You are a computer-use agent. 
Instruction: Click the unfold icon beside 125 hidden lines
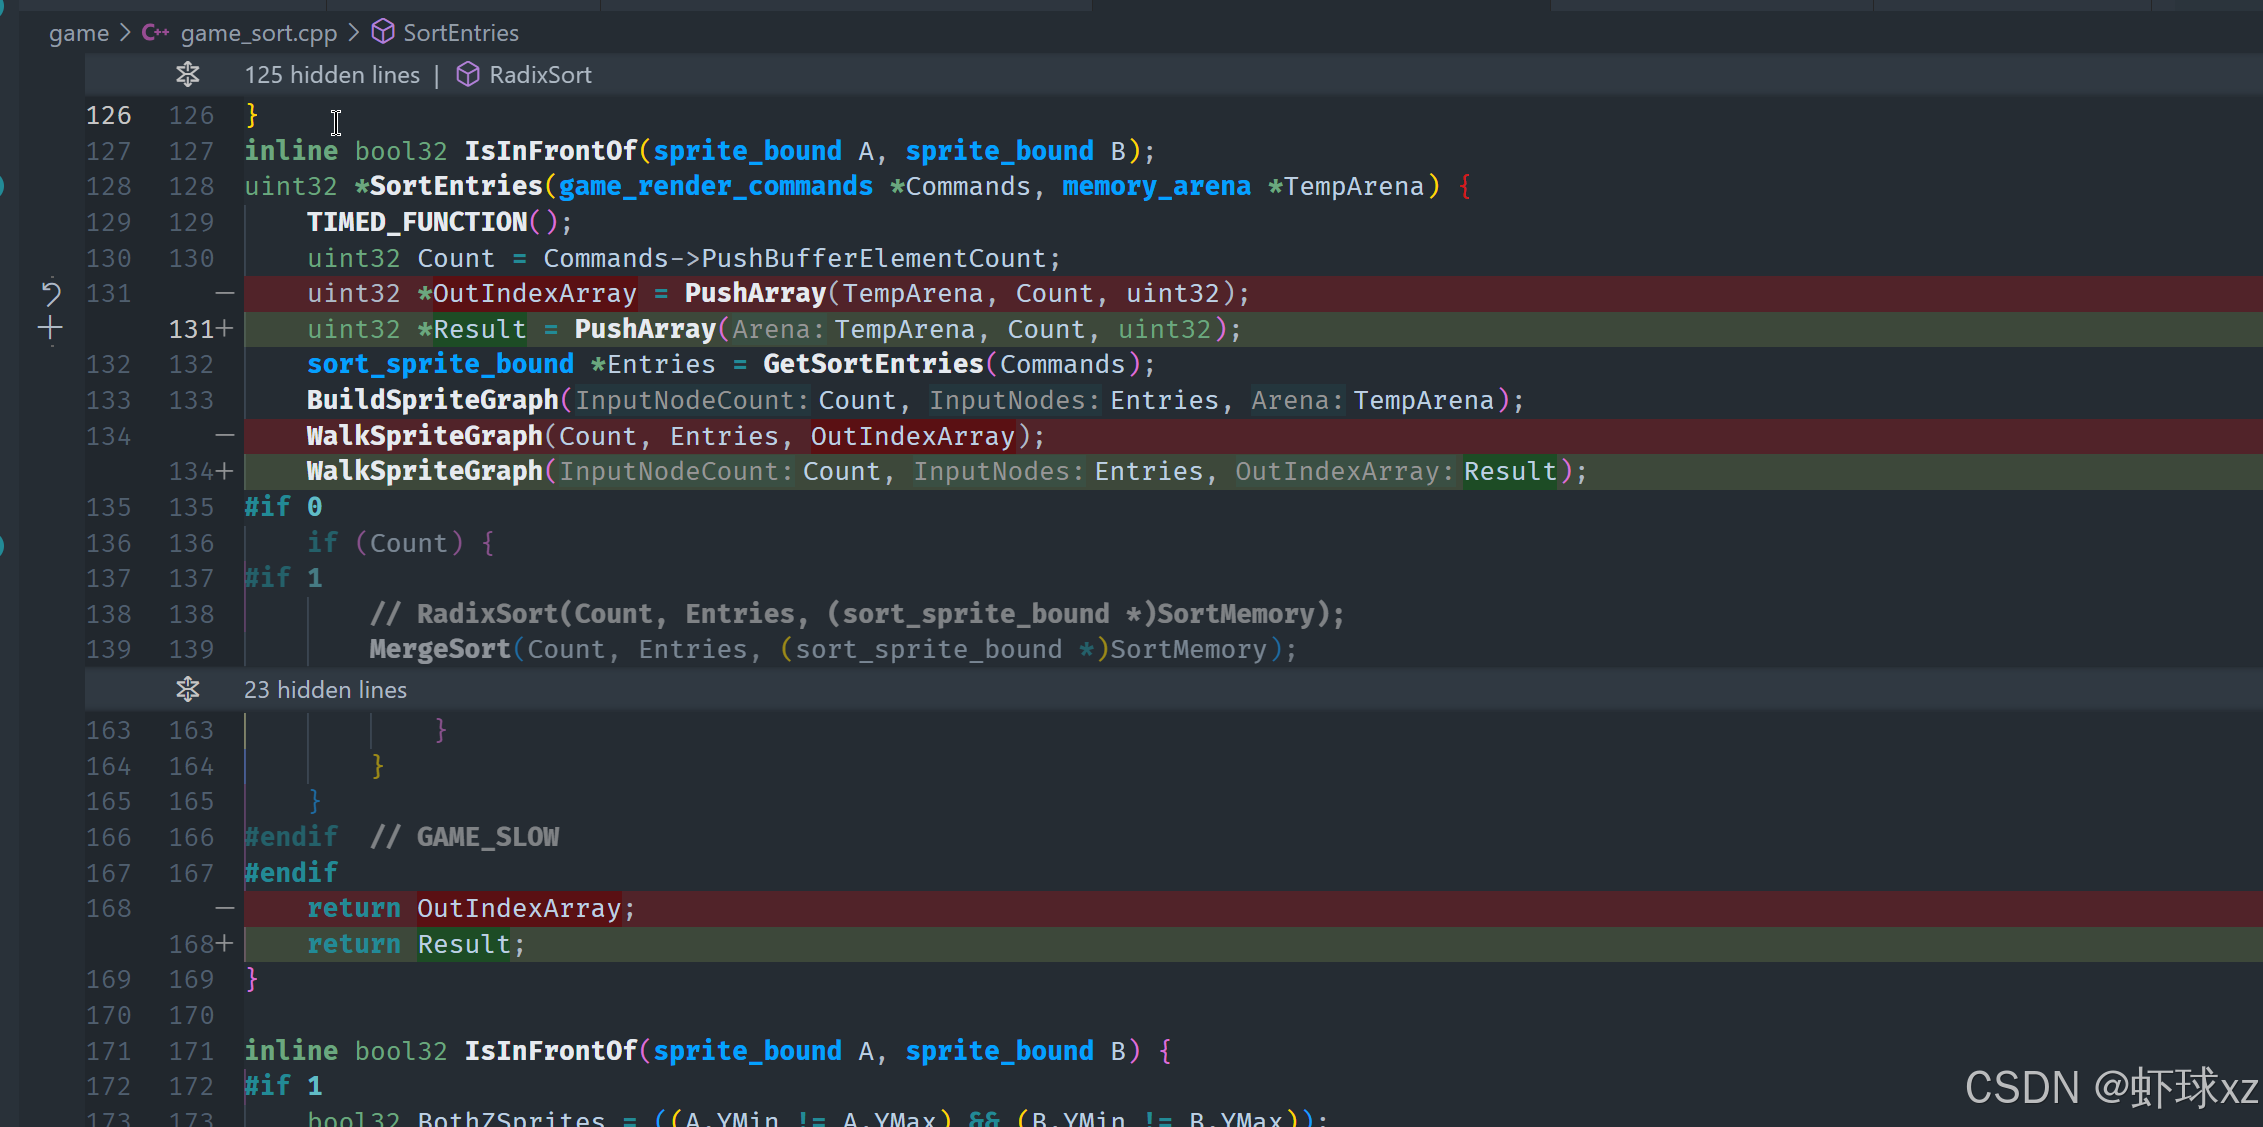[x=187, y=75]
